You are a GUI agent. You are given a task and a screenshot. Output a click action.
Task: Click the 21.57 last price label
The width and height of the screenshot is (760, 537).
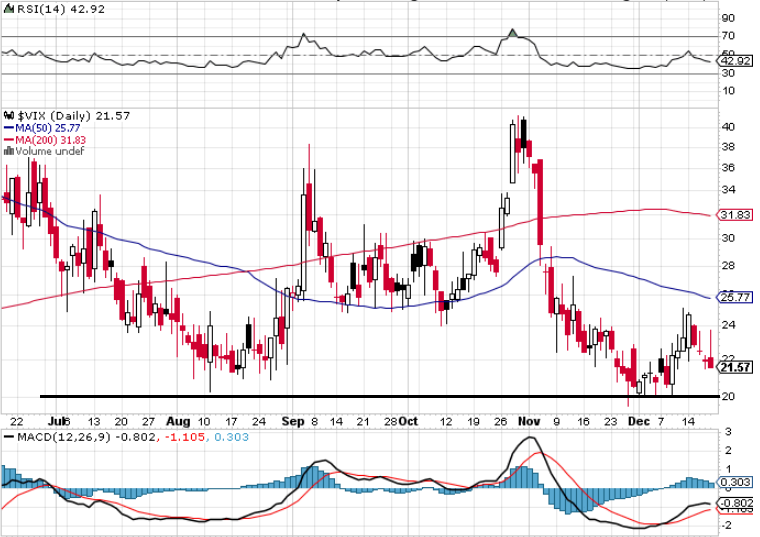coord(735,367)
